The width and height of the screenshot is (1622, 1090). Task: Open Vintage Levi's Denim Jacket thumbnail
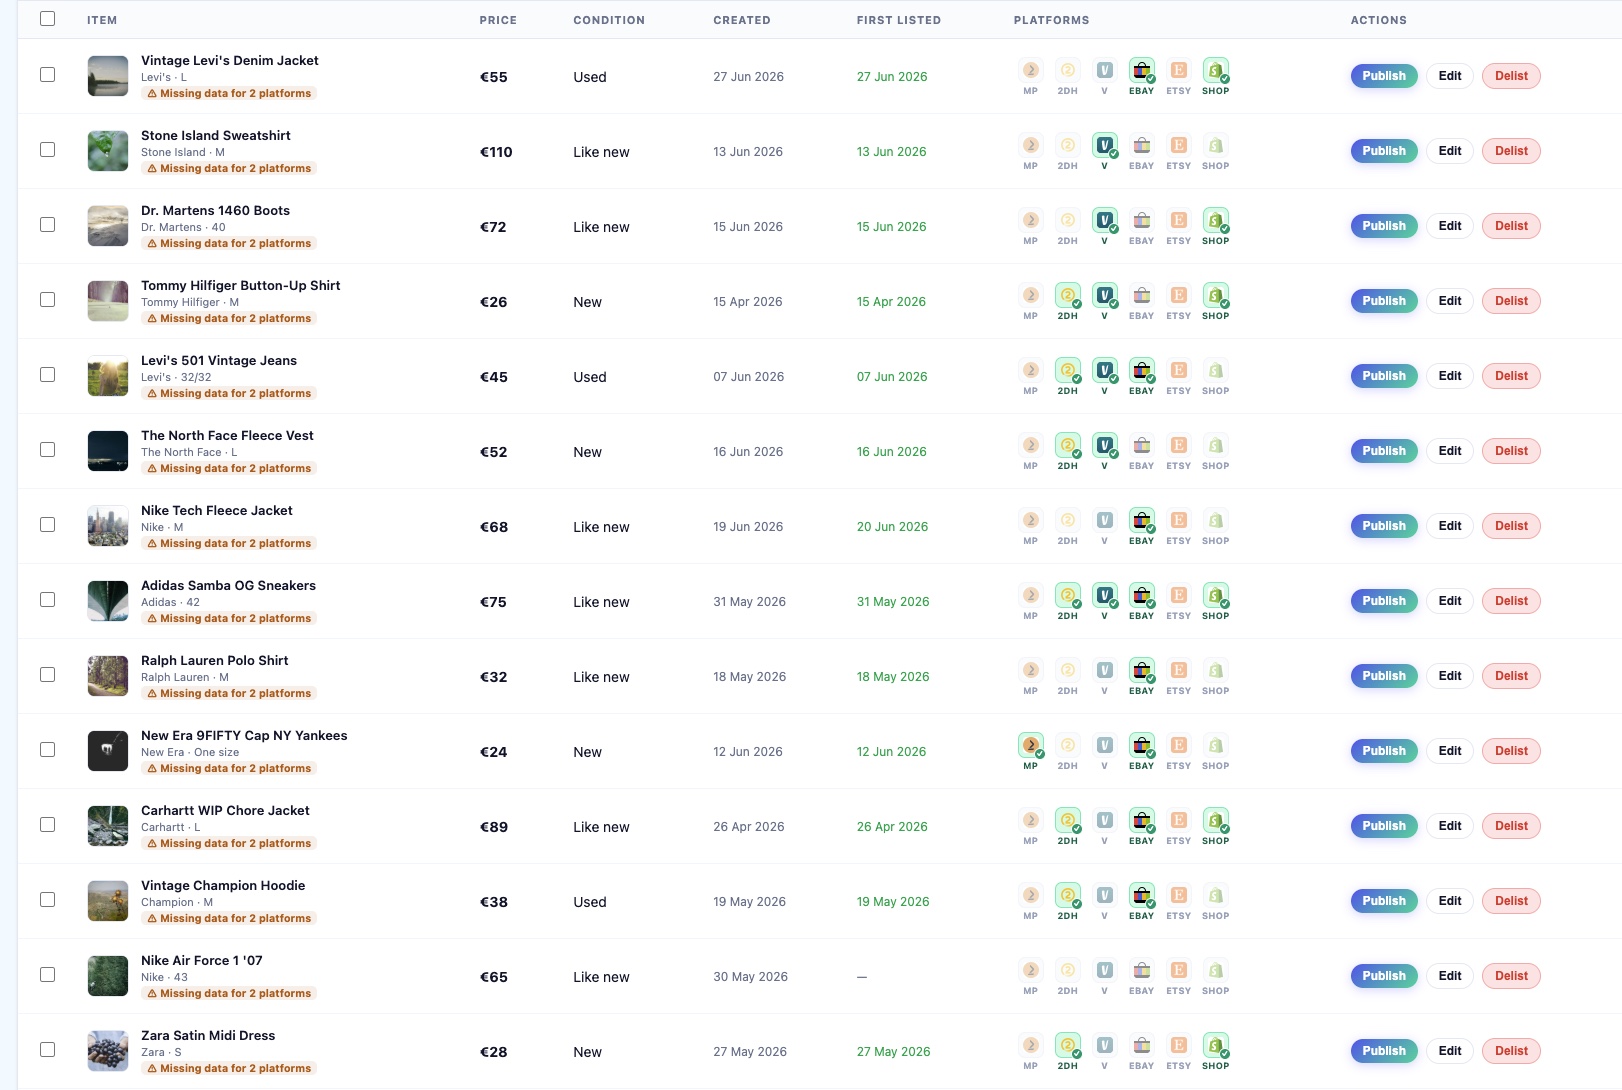point(108,76)
